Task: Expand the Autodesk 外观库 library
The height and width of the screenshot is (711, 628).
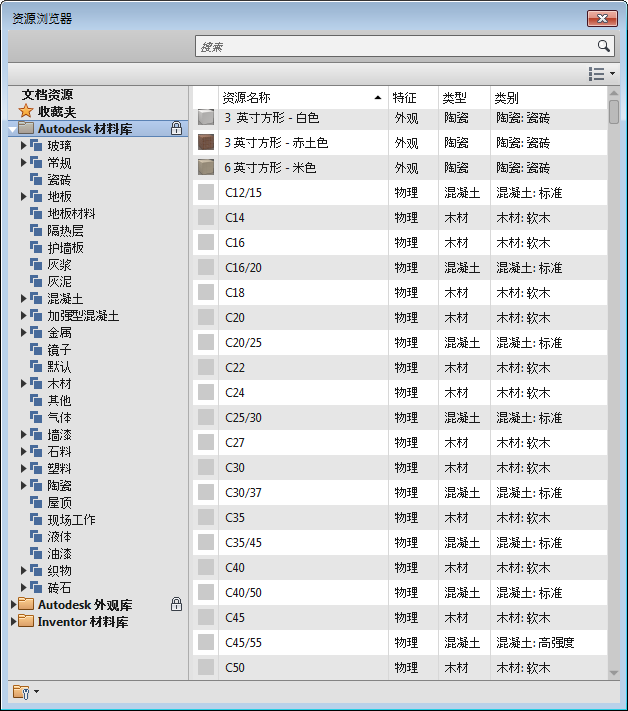Action: tap(13, 604)
